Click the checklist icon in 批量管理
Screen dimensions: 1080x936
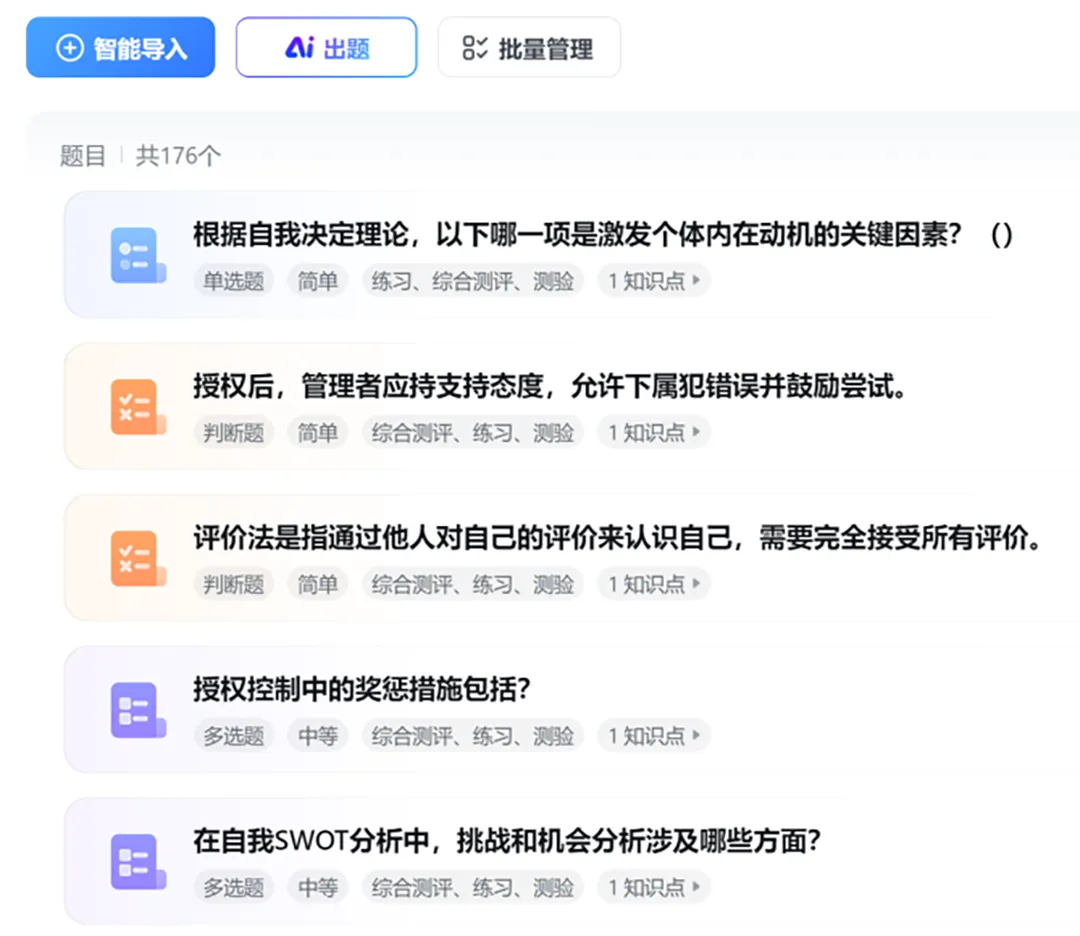pyautogui.click(x=475, y=48)
